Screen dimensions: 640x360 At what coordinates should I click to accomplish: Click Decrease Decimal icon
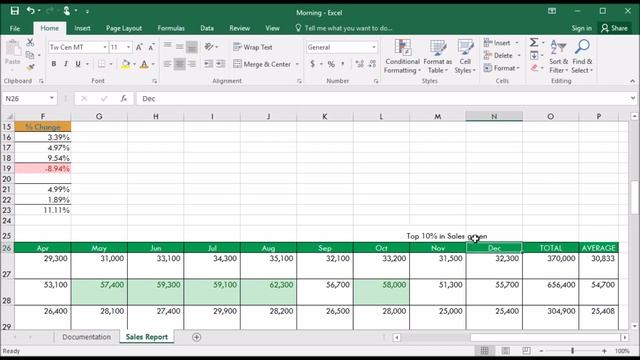click(372, 64)
